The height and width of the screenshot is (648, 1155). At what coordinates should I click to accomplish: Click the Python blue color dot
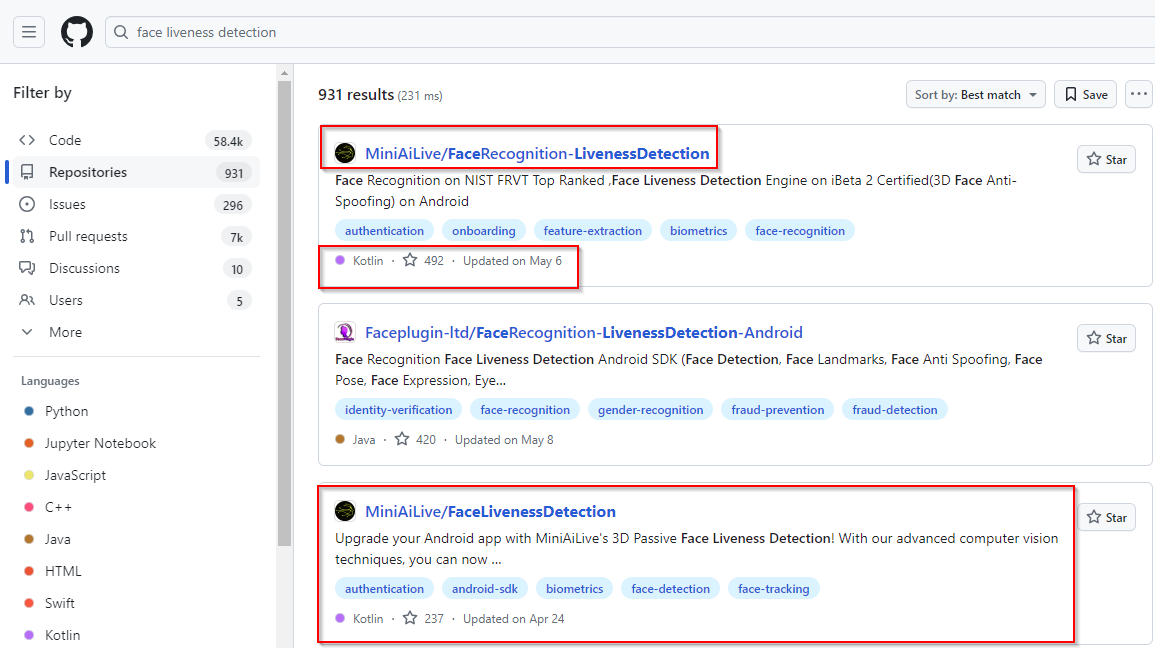click(x=29, y=411)
